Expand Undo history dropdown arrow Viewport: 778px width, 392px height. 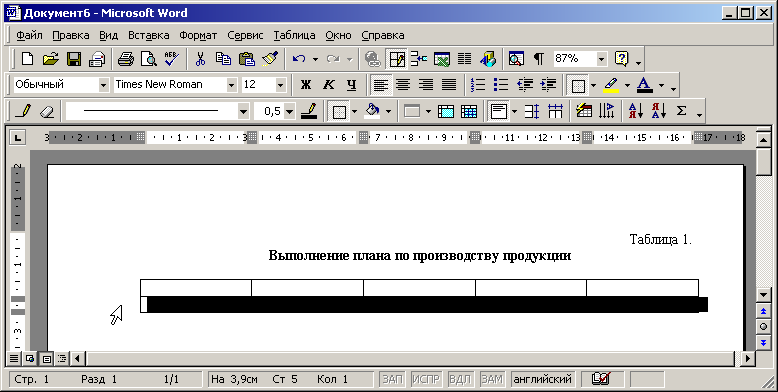click(x=315, y=60)
